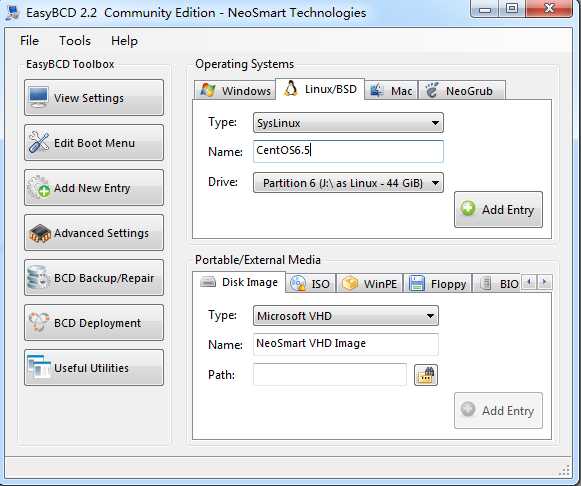581x486 pixels.
Task: Click the gear-plus icon on Add New Entry
Action: 39,187
